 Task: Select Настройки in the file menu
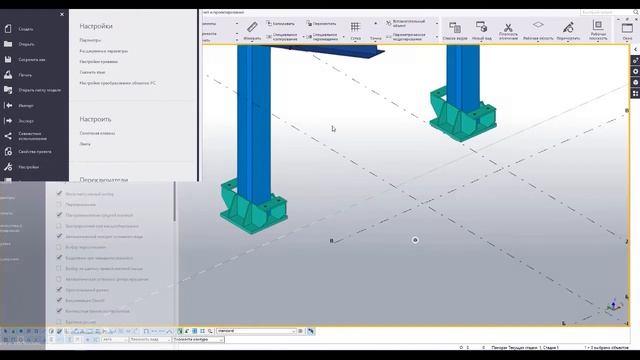29,167
